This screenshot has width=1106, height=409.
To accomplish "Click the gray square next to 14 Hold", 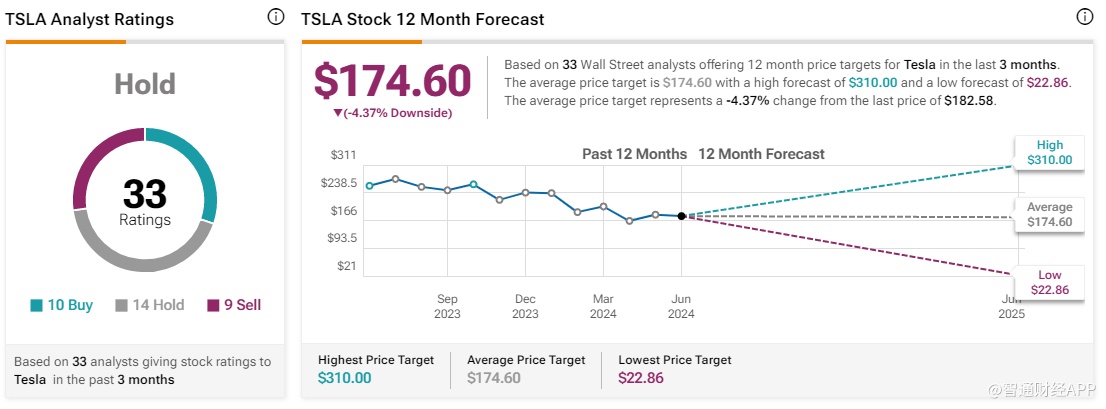I will [122, 306].
